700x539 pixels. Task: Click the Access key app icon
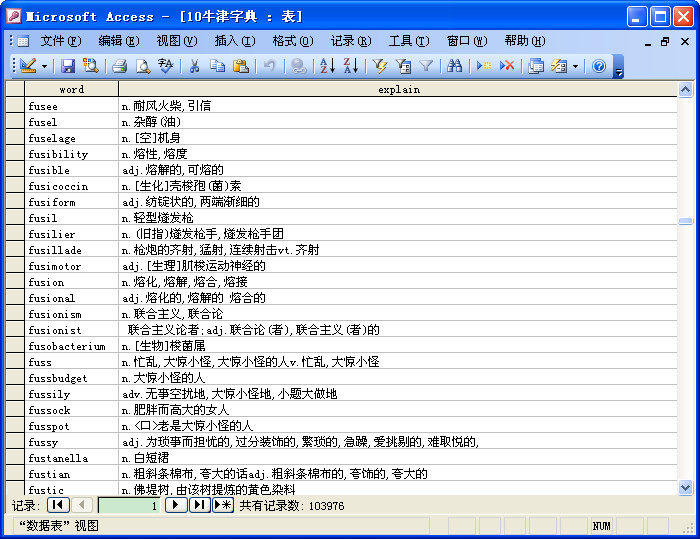tap(13, 16)
